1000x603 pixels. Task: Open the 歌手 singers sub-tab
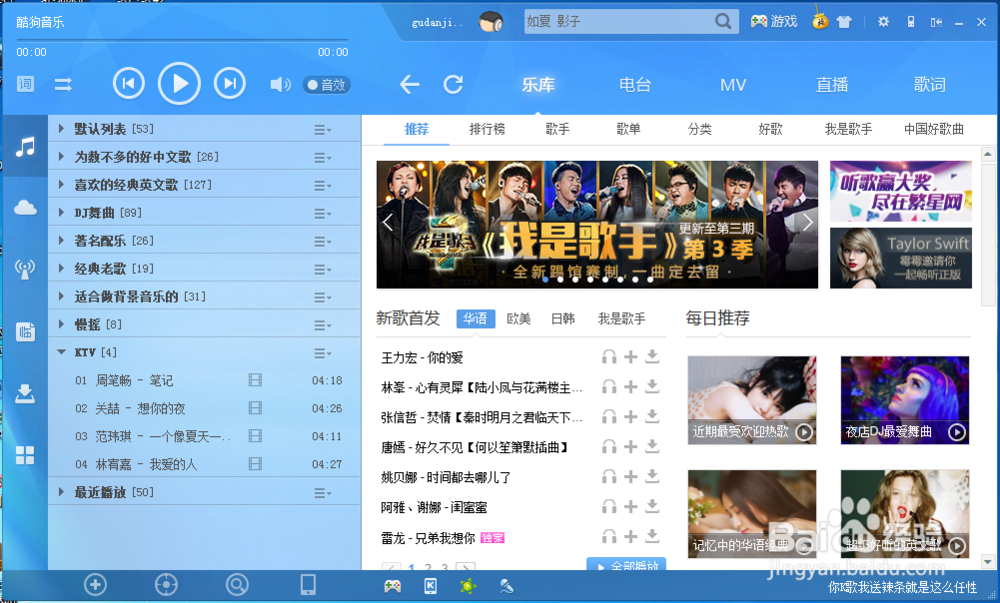pyautogui.click(x=557, y=129)
